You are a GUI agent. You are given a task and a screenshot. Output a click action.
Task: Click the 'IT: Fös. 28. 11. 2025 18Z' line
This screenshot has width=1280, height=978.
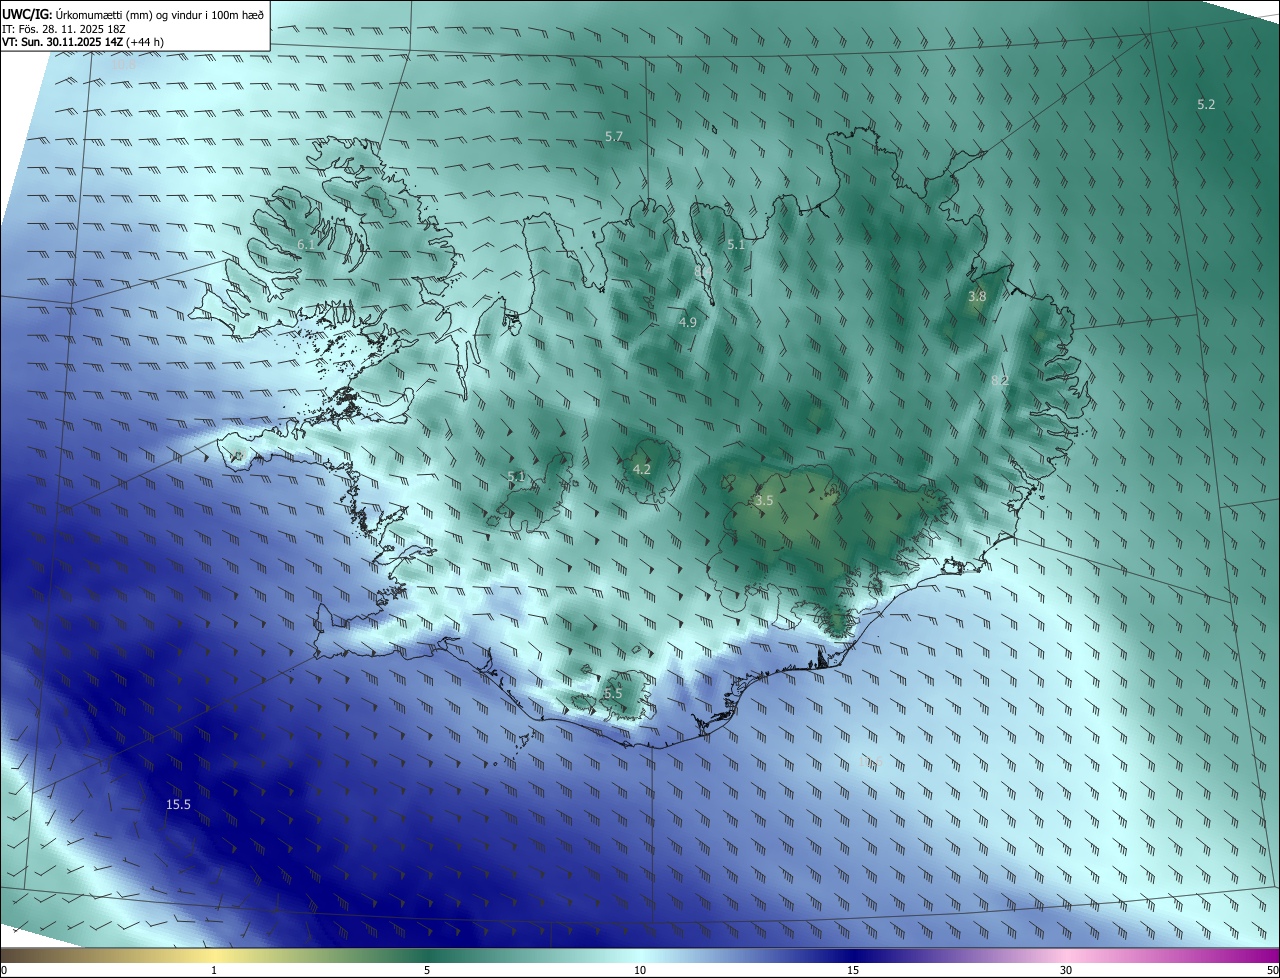click(x=63, y=29)
